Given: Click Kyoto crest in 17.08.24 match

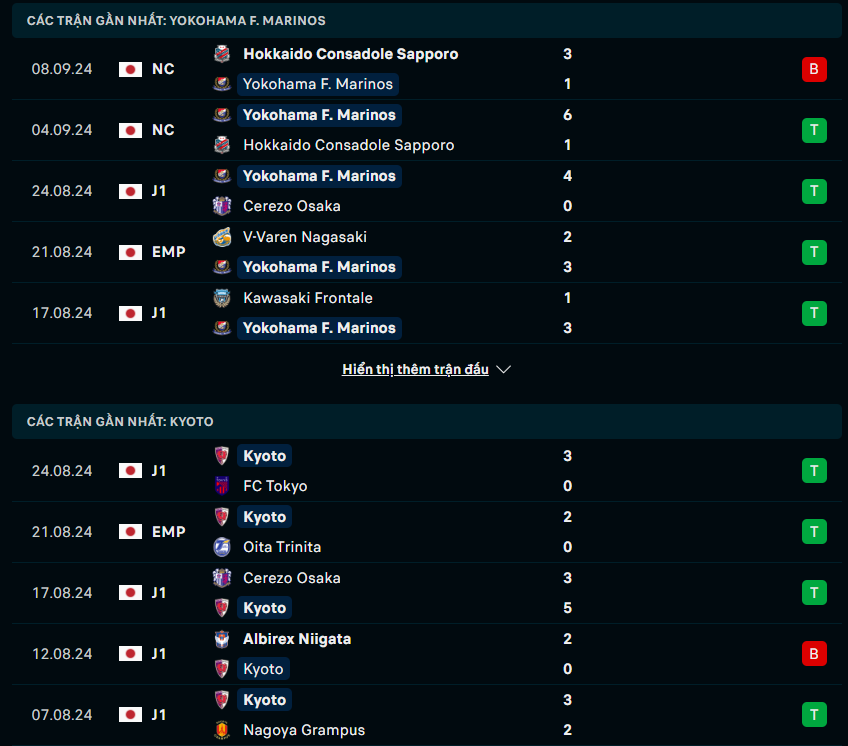Looking at the screenshot, I should [222, 608].
